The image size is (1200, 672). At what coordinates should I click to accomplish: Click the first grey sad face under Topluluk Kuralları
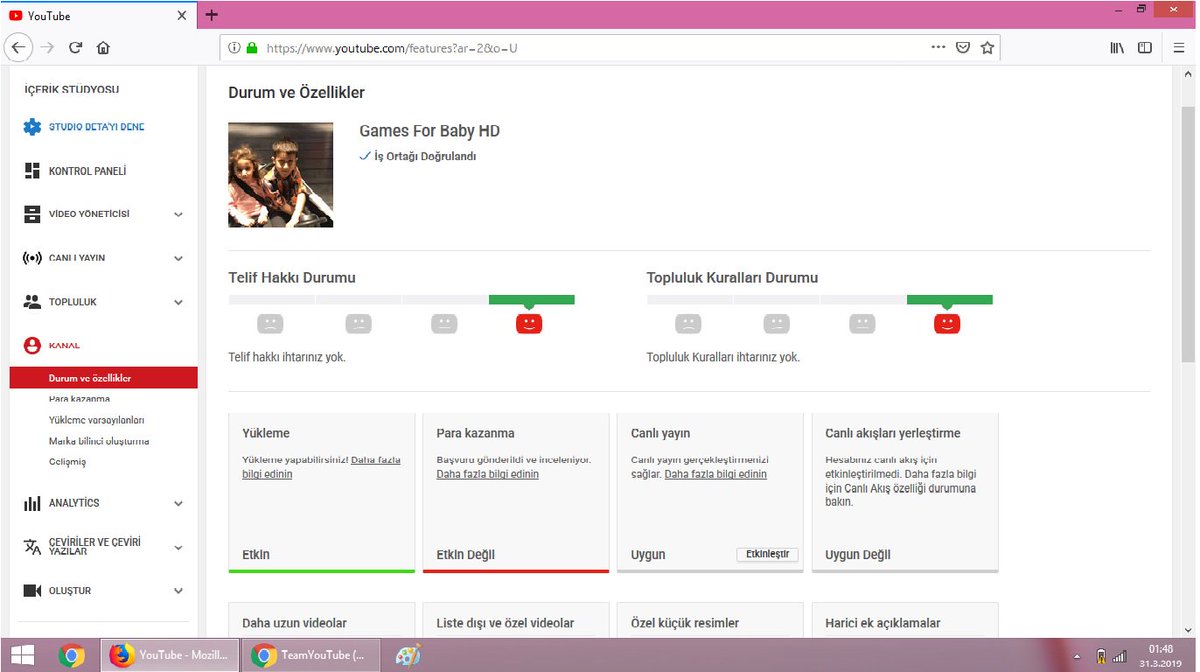pos(687,323)
